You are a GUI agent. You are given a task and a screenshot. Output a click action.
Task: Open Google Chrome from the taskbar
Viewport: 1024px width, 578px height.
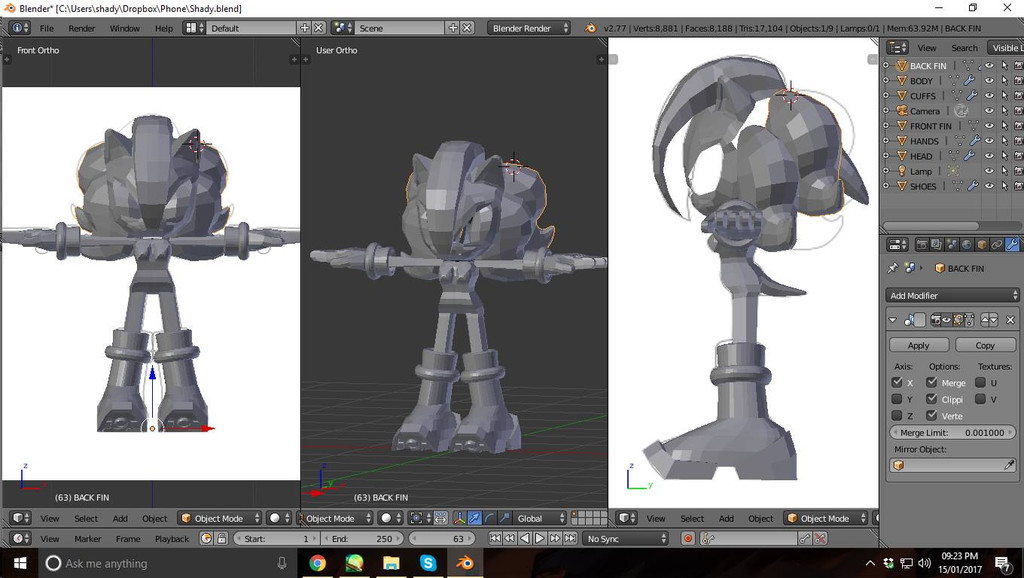click(x=317, y=563)
